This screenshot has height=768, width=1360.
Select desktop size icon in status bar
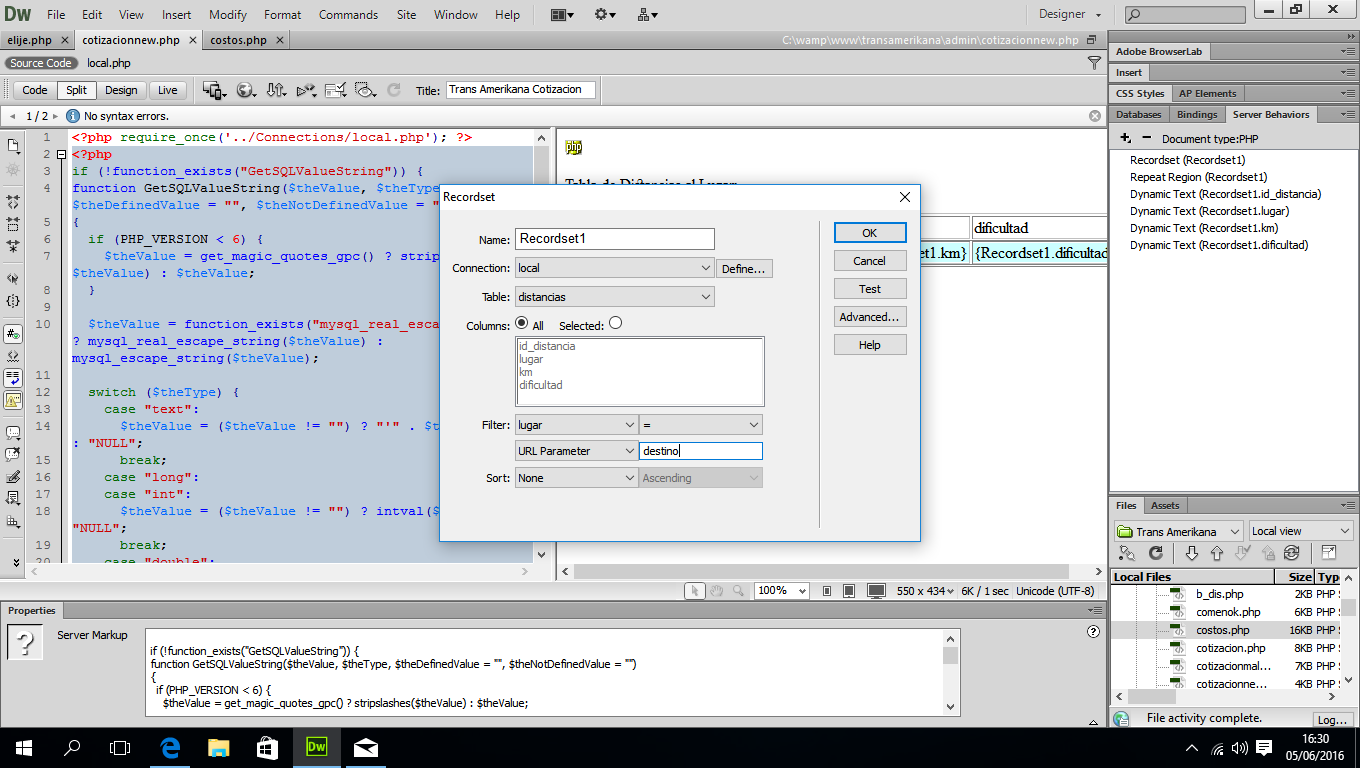click(876, 591)
